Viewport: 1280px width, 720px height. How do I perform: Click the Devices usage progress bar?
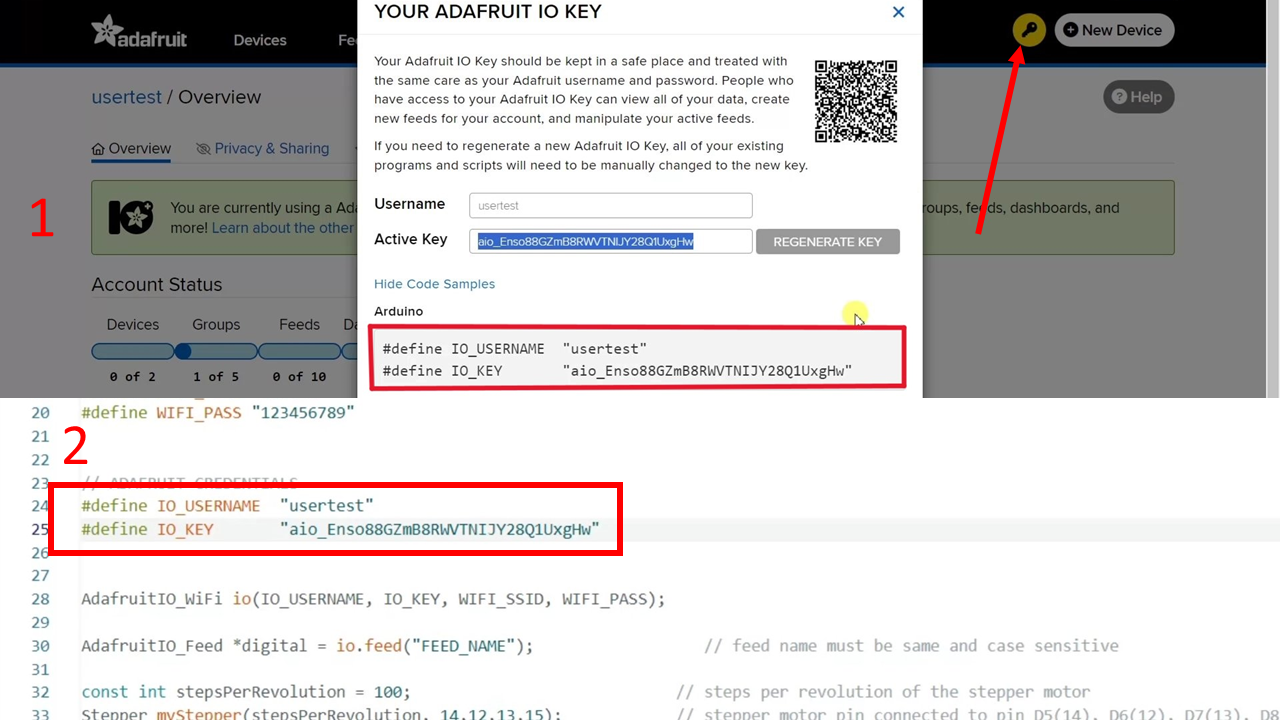pos(132,351)
